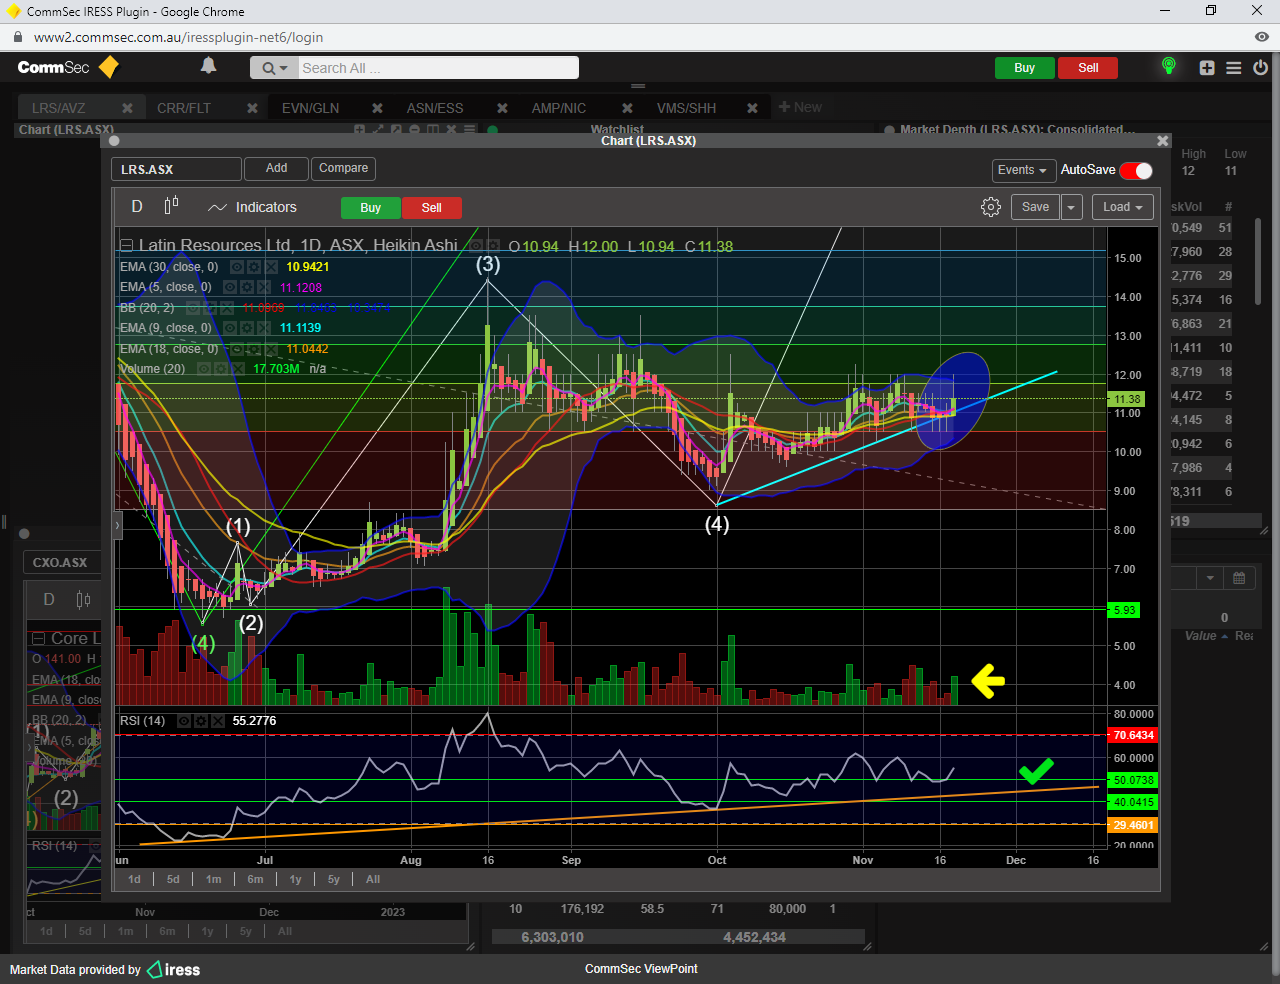The width and height of the screenshot is (1280, 984).
Task: Click the power logout icon
Action: pyautogui.click(x=1260, y=68)
